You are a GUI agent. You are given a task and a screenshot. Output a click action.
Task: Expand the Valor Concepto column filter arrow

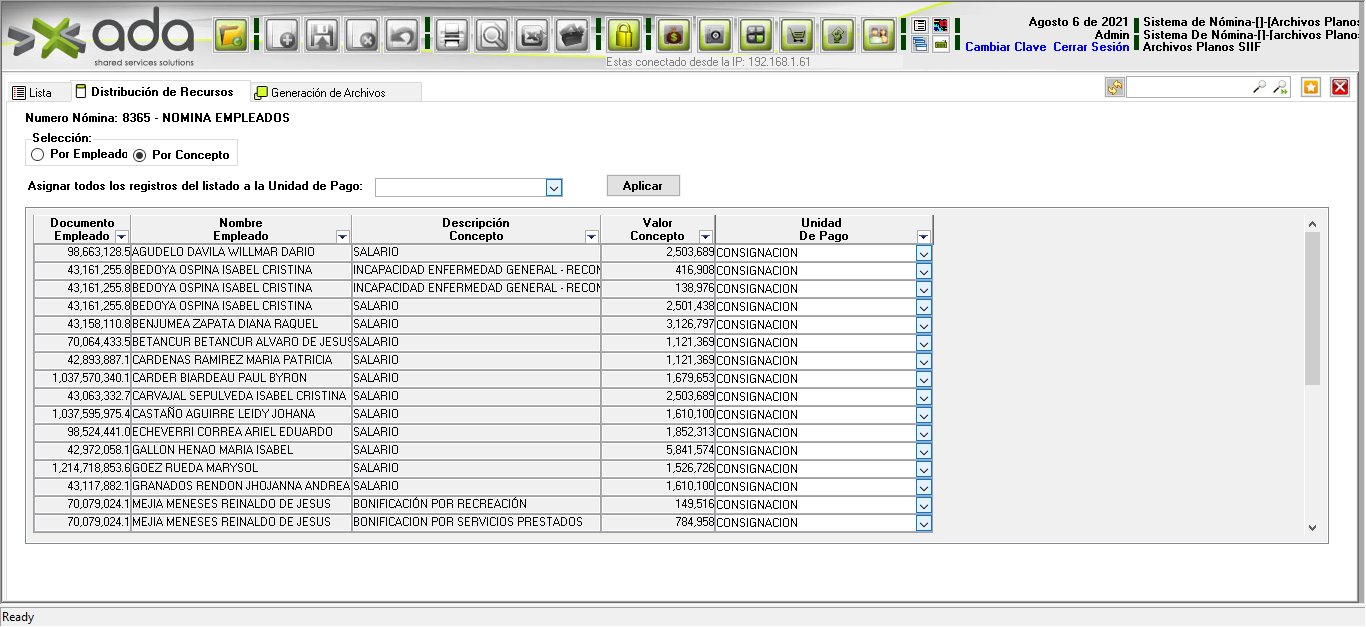[x=705, y=237]
